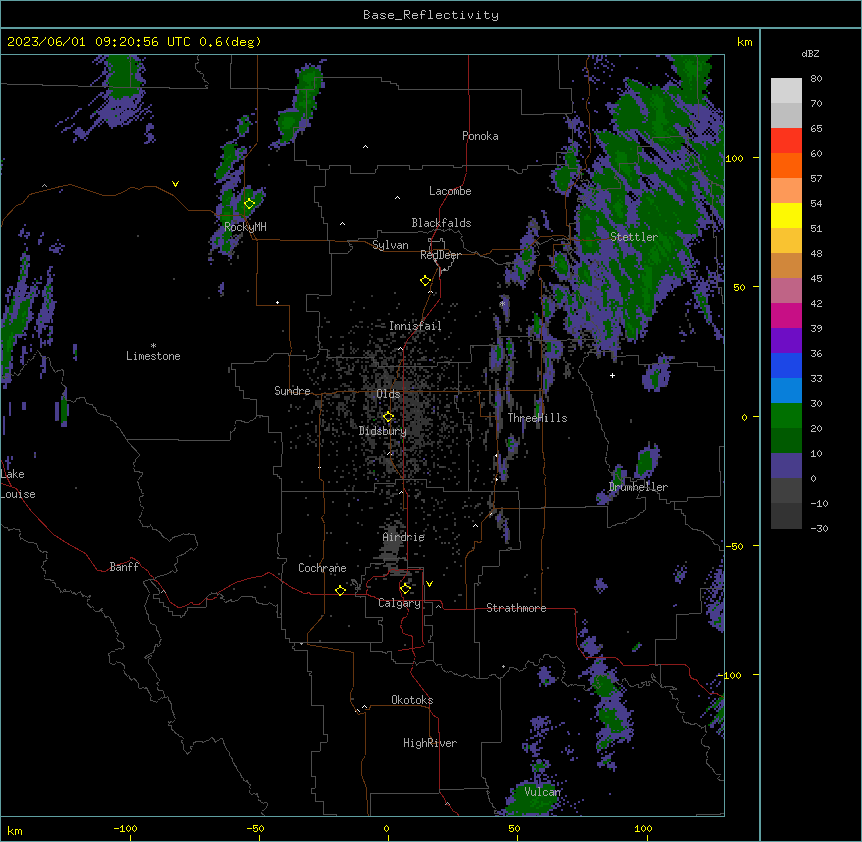Click the yellow v marker east of Calgary
The image size is (862, 842).
[429, 584]
